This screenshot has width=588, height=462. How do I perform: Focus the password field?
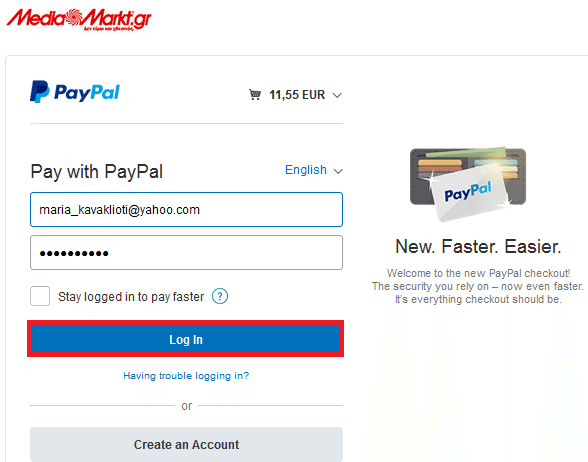pyautogui.click(x=186, y=252)
